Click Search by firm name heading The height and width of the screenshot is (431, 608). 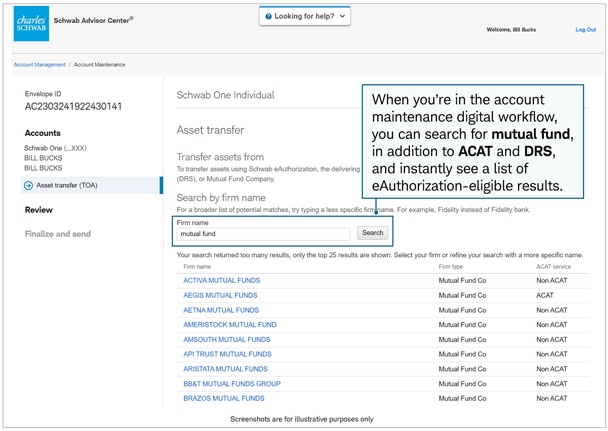pyautogui.click(x=221, y=198)
